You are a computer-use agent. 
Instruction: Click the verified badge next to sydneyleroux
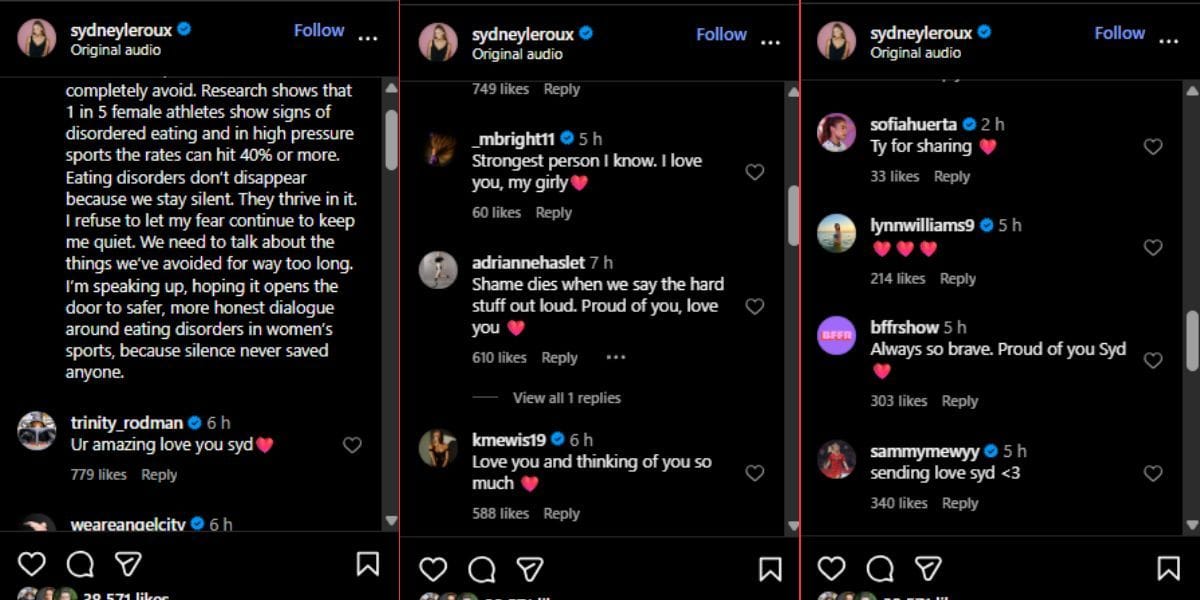point(182,31)
